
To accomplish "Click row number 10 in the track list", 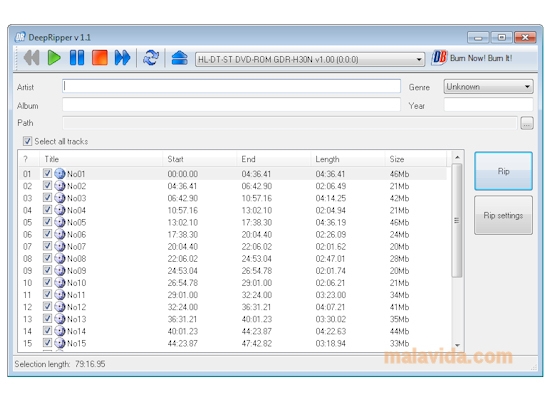I will click(x=27, y=283).
